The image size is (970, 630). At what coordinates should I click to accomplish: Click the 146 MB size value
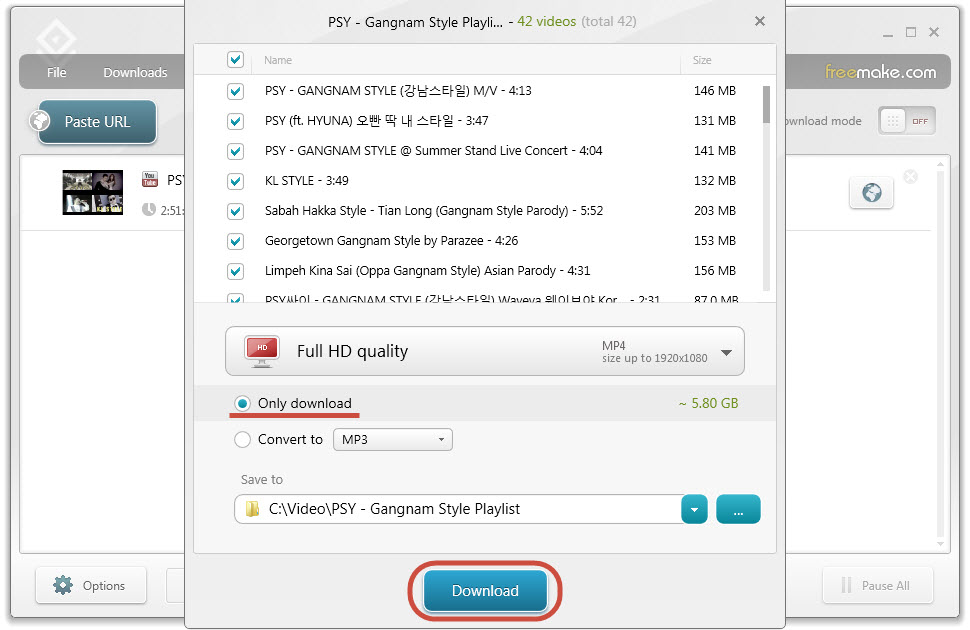(715, 91)
